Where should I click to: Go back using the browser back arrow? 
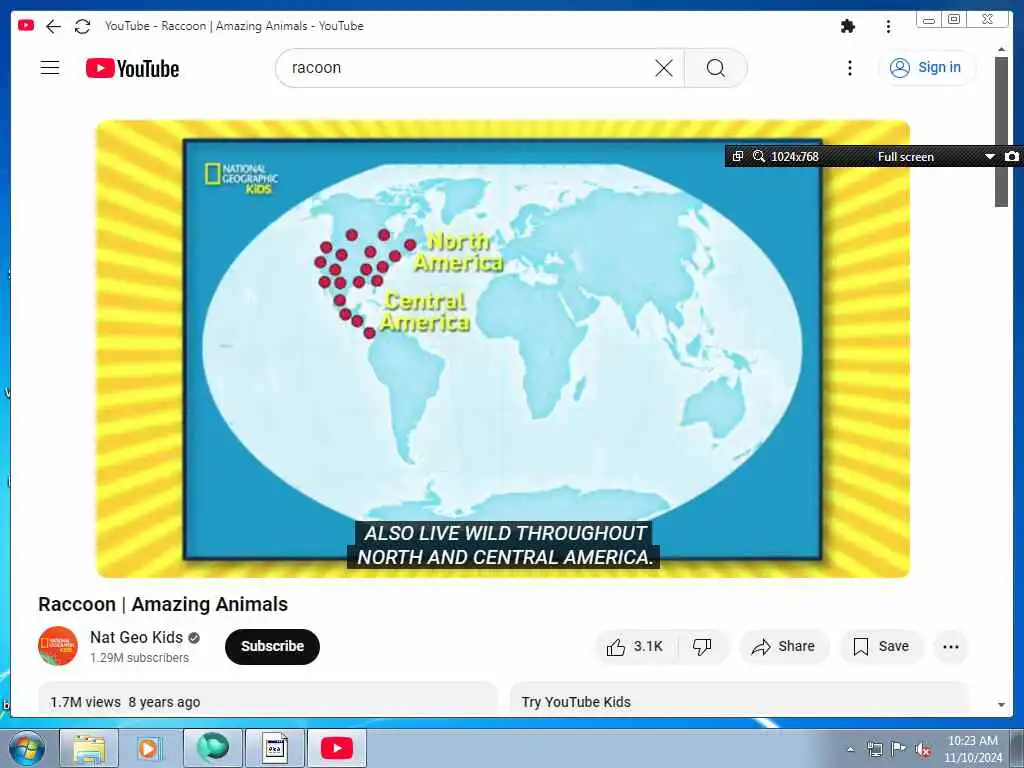[54, 26]
